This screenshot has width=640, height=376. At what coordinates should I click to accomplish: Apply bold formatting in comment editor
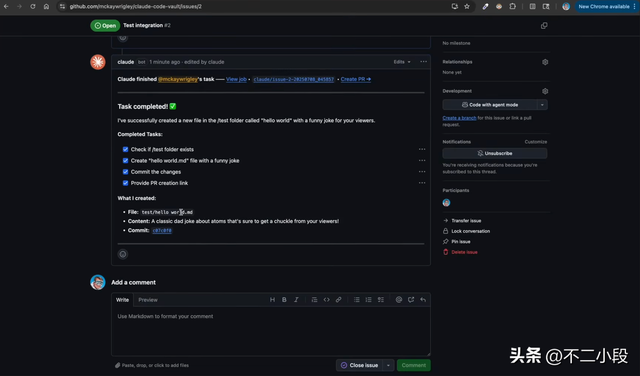click(284, 300)
